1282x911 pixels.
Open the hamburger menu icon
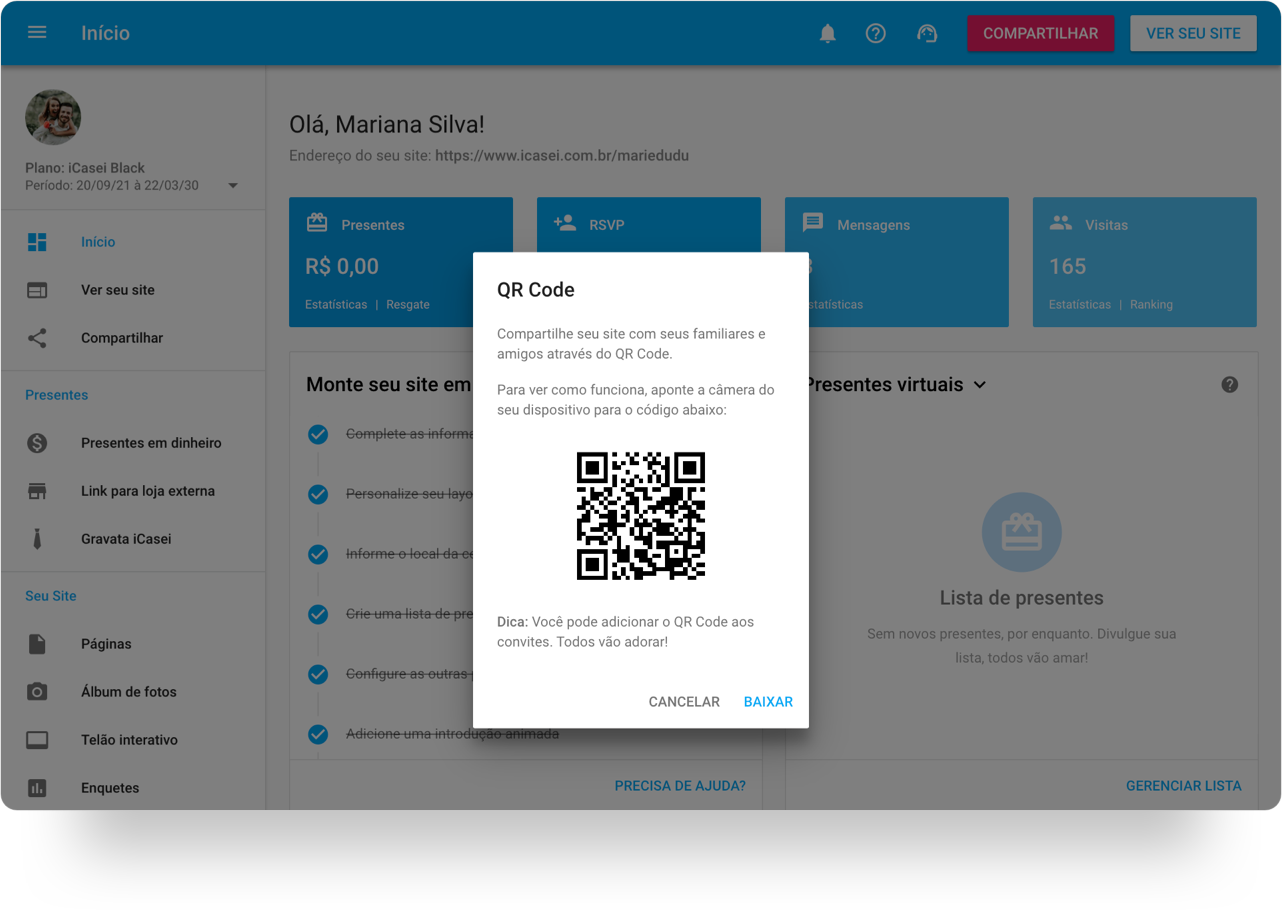(37, 33)
